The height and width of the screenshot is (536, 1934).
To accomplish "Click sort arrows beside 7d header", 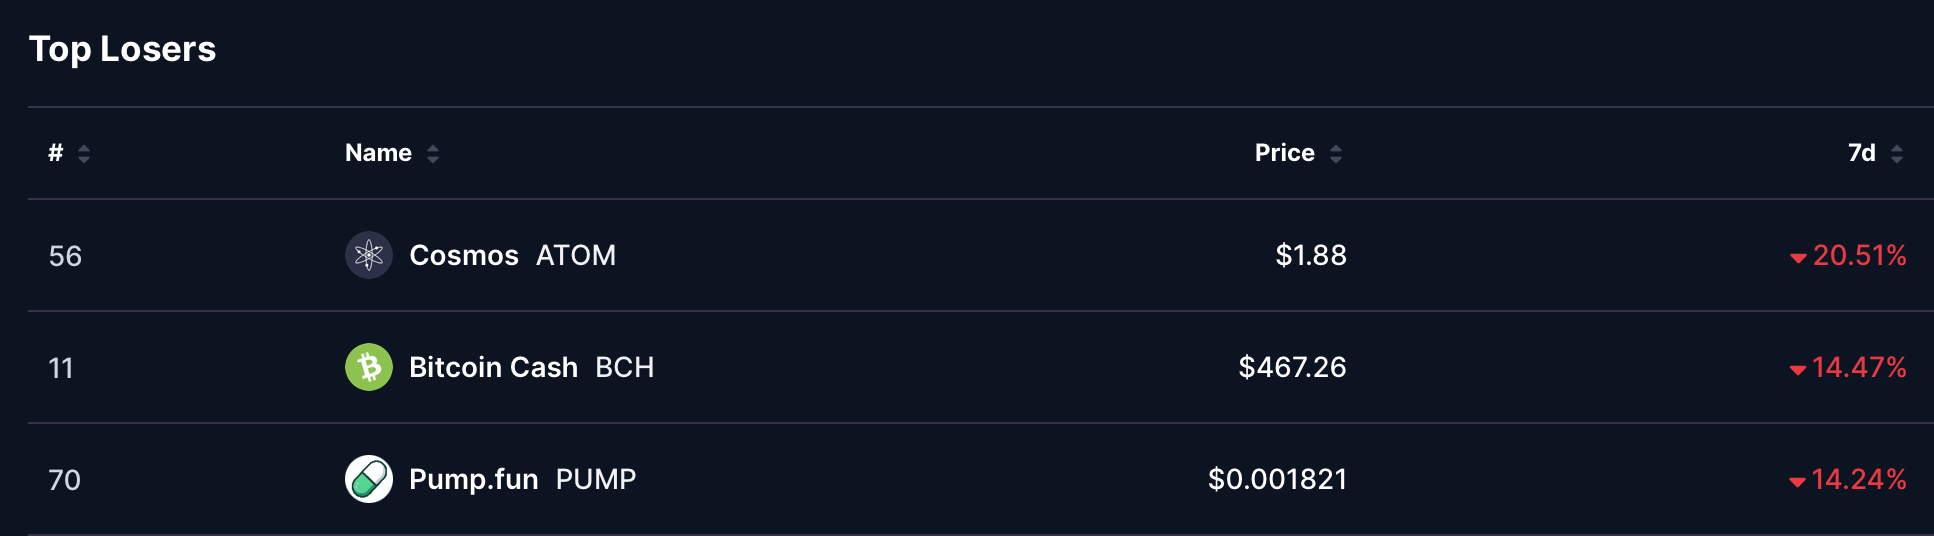I will pyautogui.click(x=1897, y=153).
